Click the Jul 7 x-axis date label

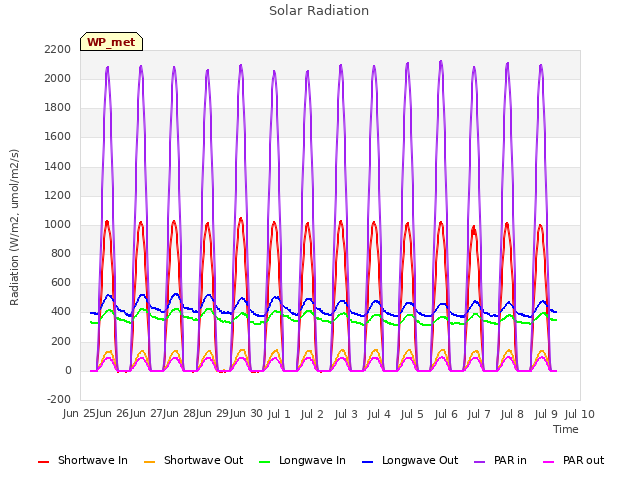coord(479,415)
